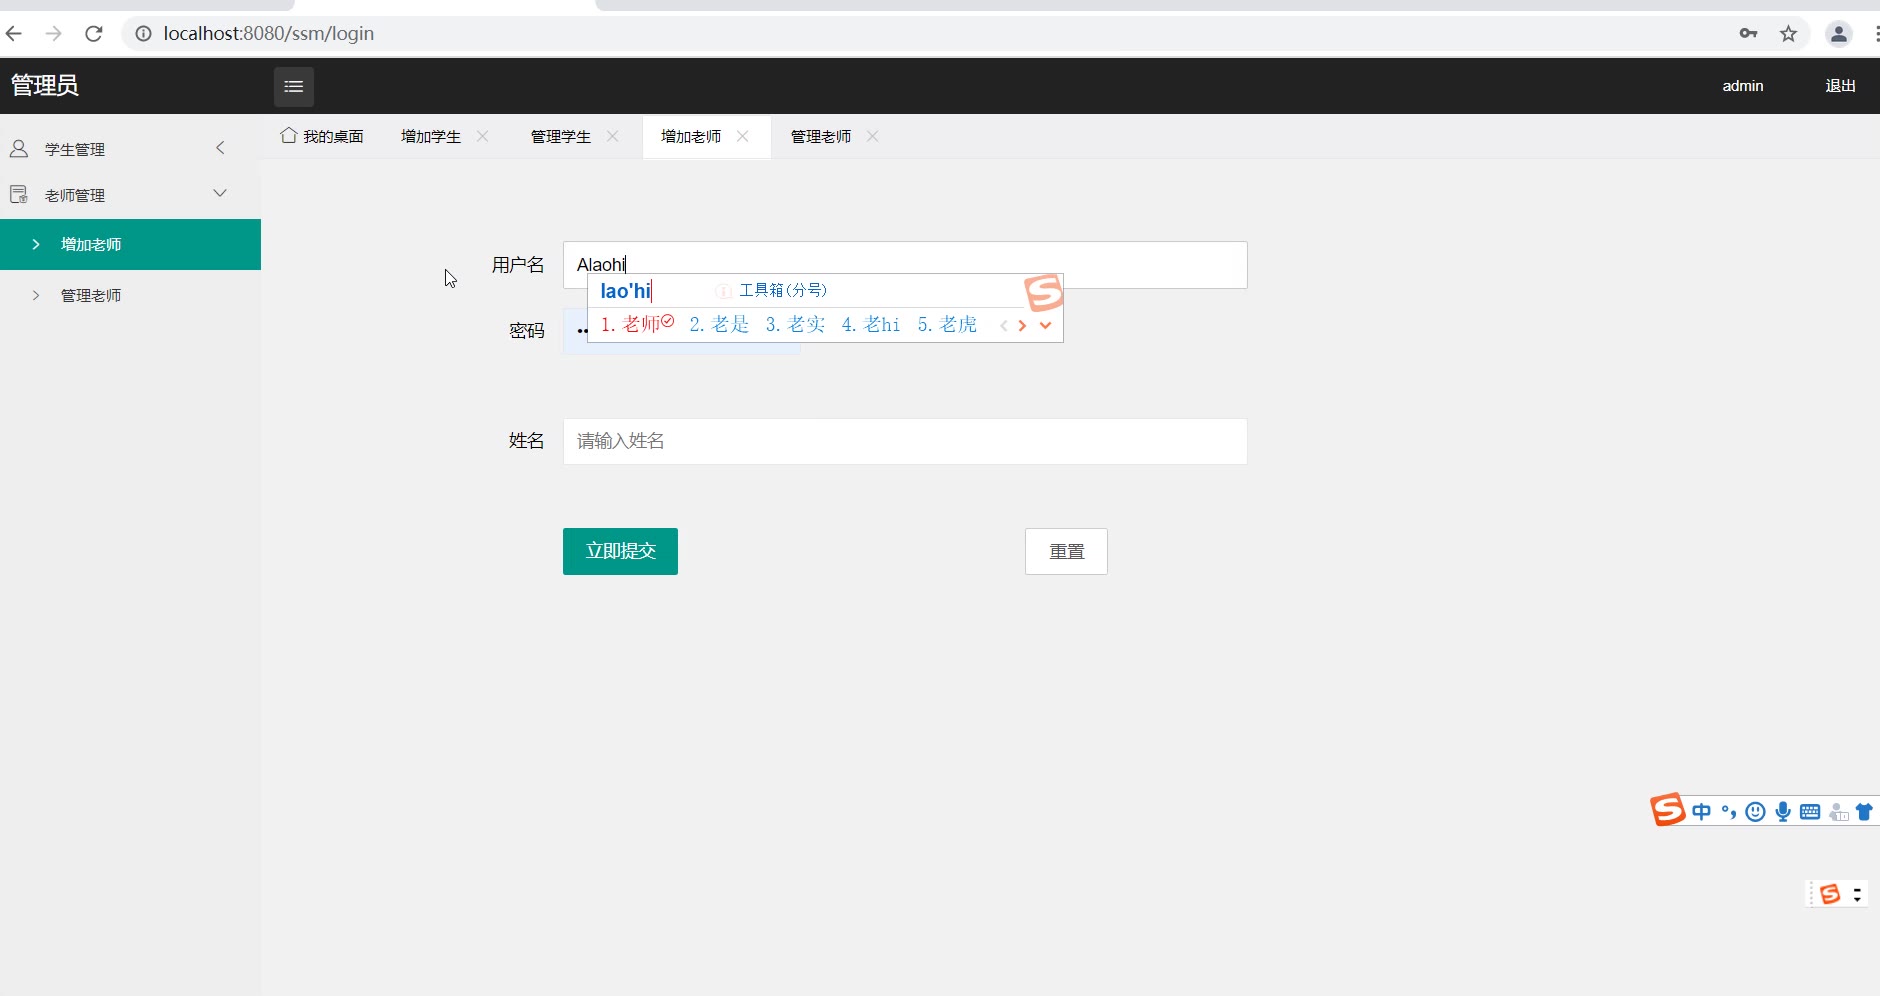
Task: Switch to the 管理老师 tab
Action: [821, 136]
